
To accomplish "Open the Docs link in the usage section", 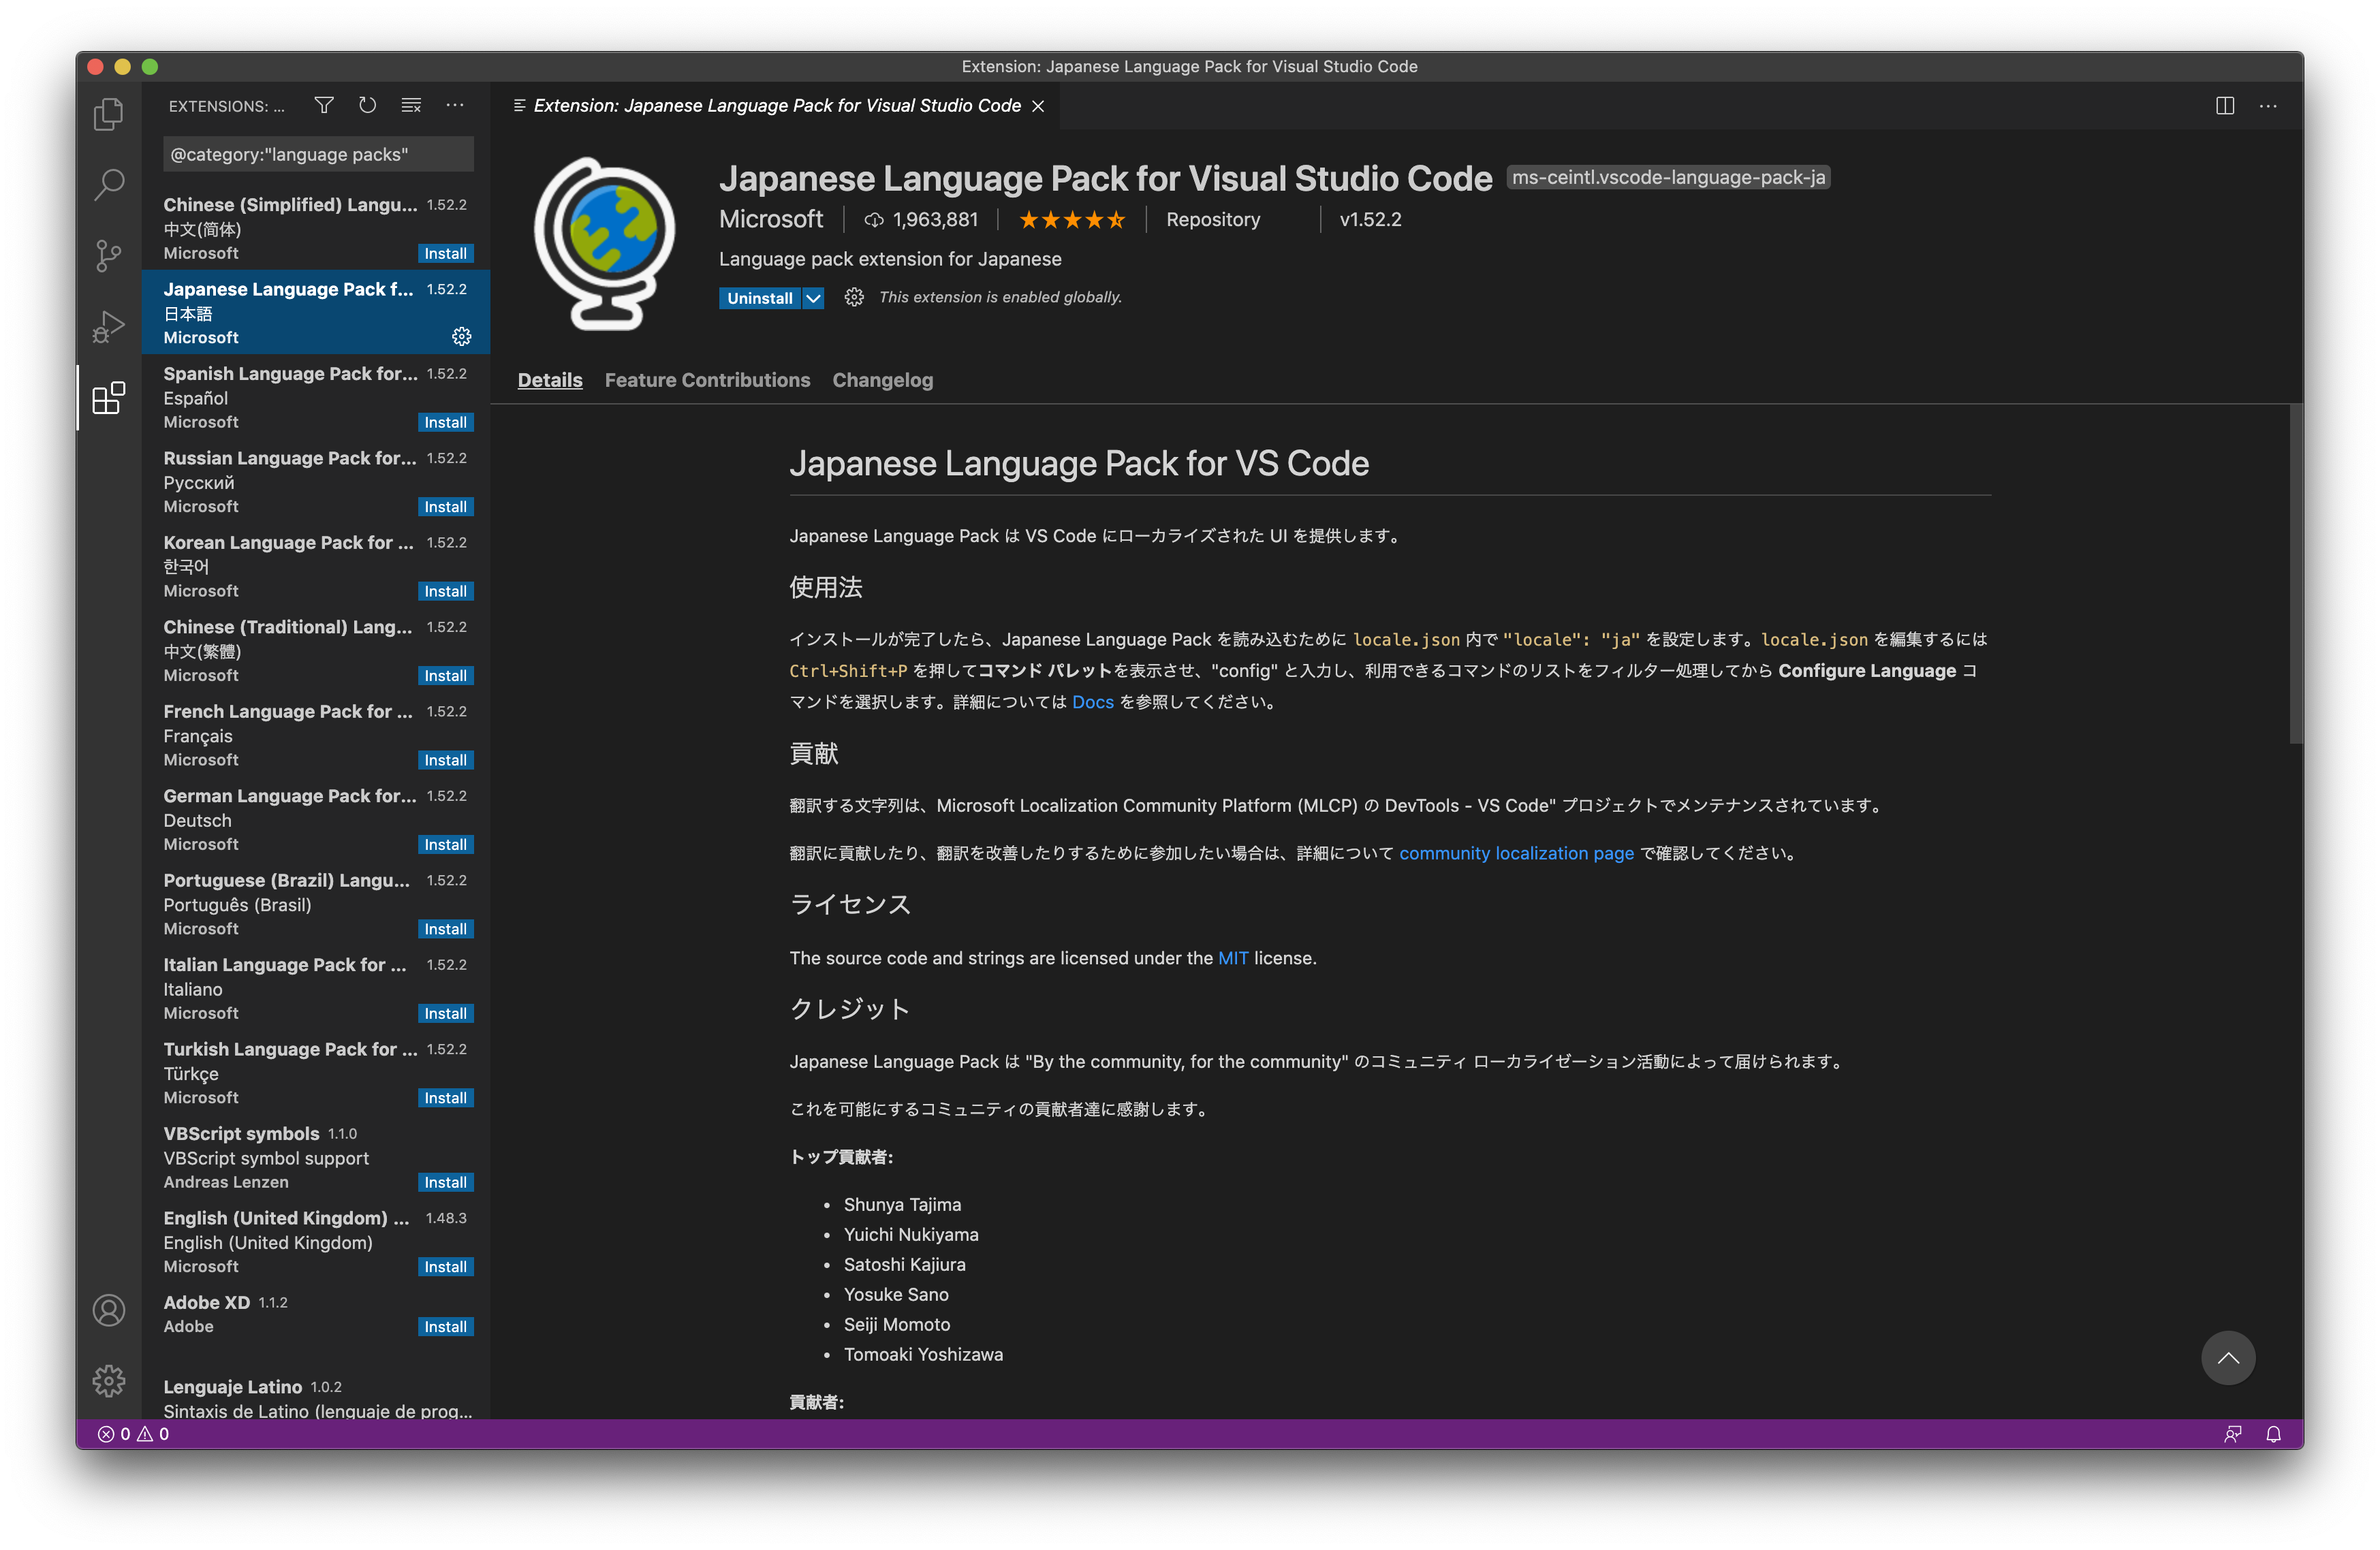I will pyautogui.click(x=1092, y=702).
